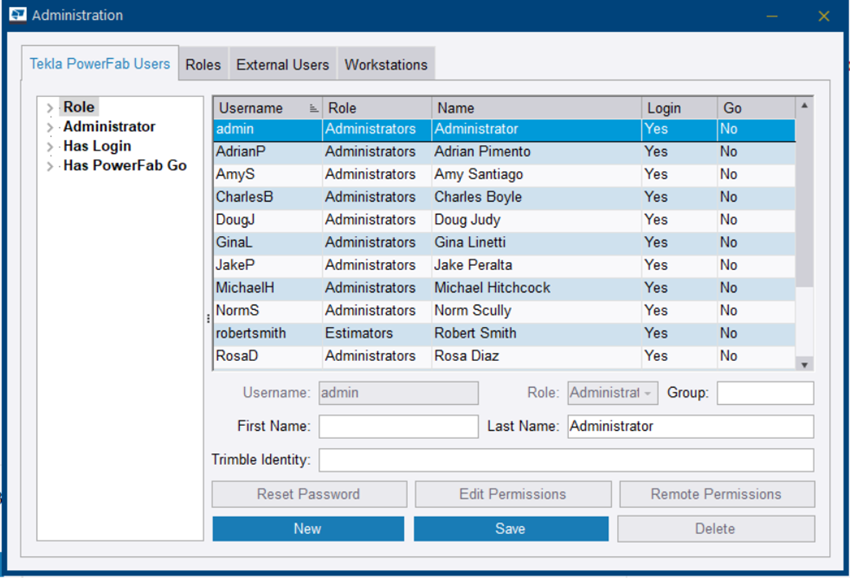The image size is (850, 578).
Task: Click the Administration window app icon
Action: pos(17,15)
